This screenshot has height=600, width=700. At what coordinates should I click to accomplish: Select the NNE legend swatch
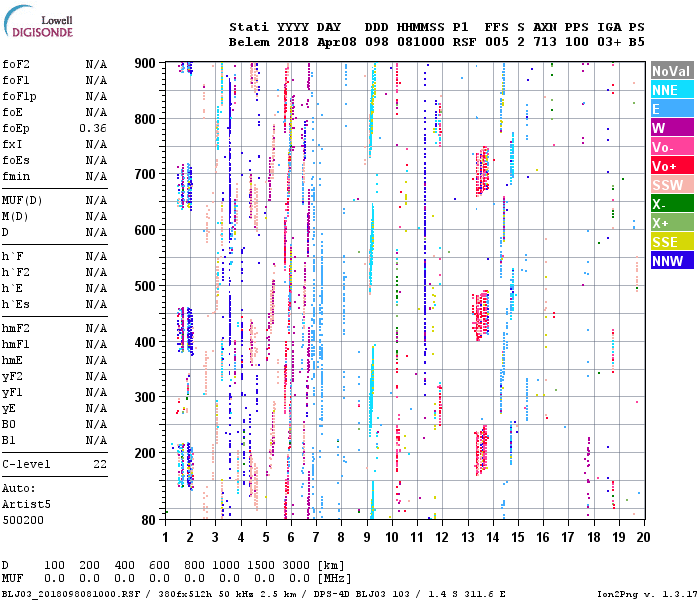click(672, 90)
